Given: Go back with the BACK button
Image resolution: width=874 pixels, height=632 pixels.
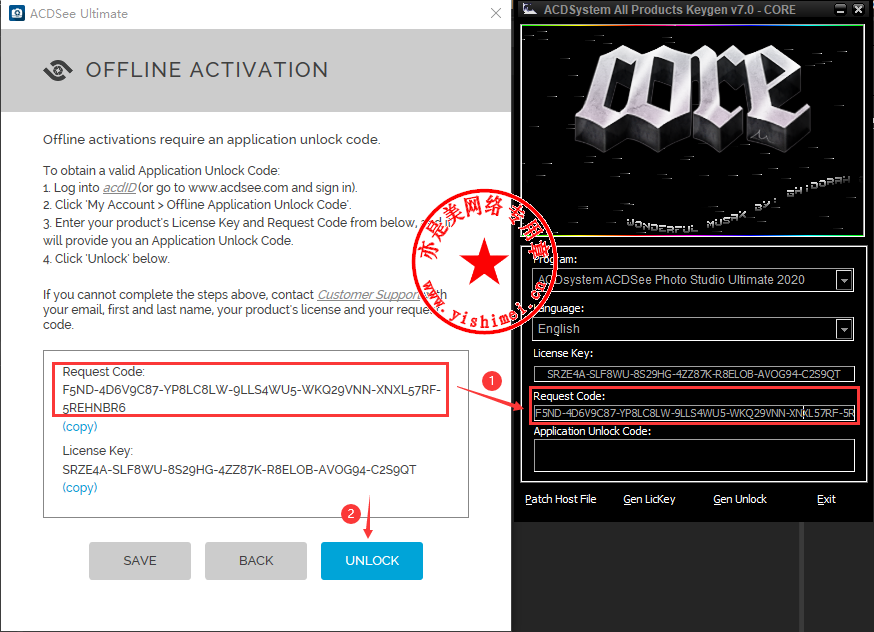Looking at the screenshot, I should [x=256, y=561].
